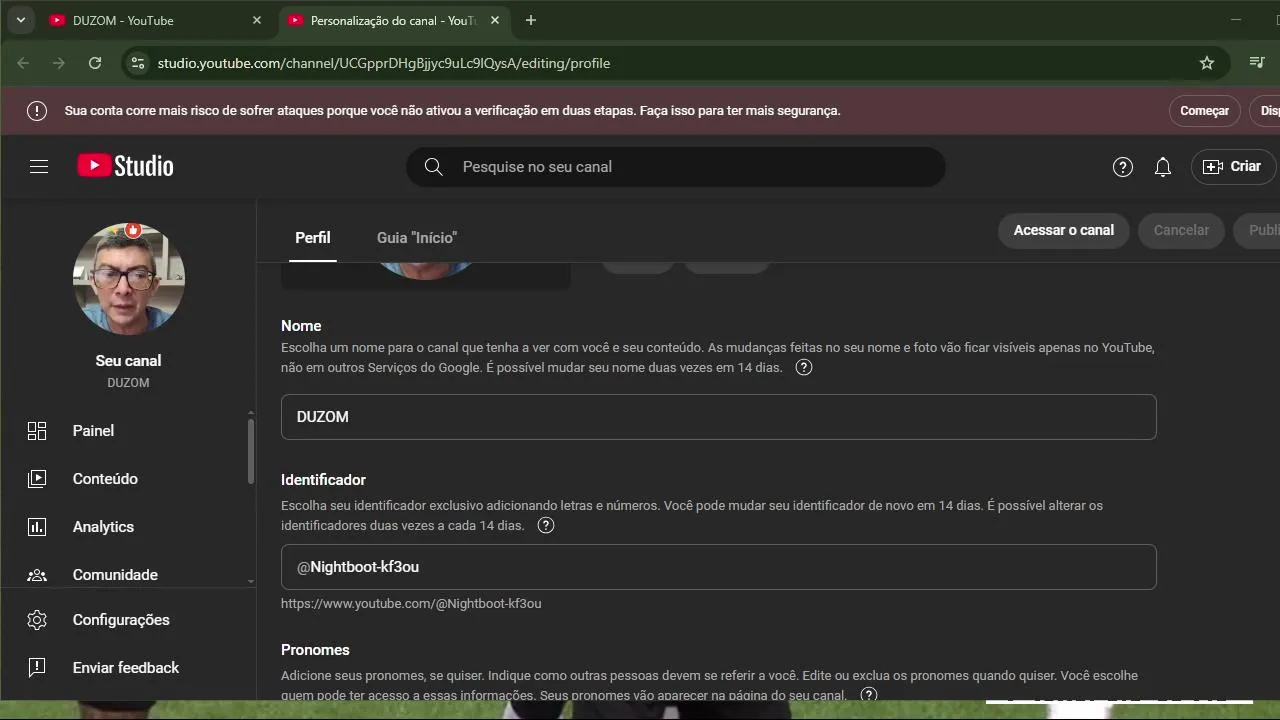The image size is (1280, 720).
Task: Click the Seu canal label in sidebar
Action: 128,361
